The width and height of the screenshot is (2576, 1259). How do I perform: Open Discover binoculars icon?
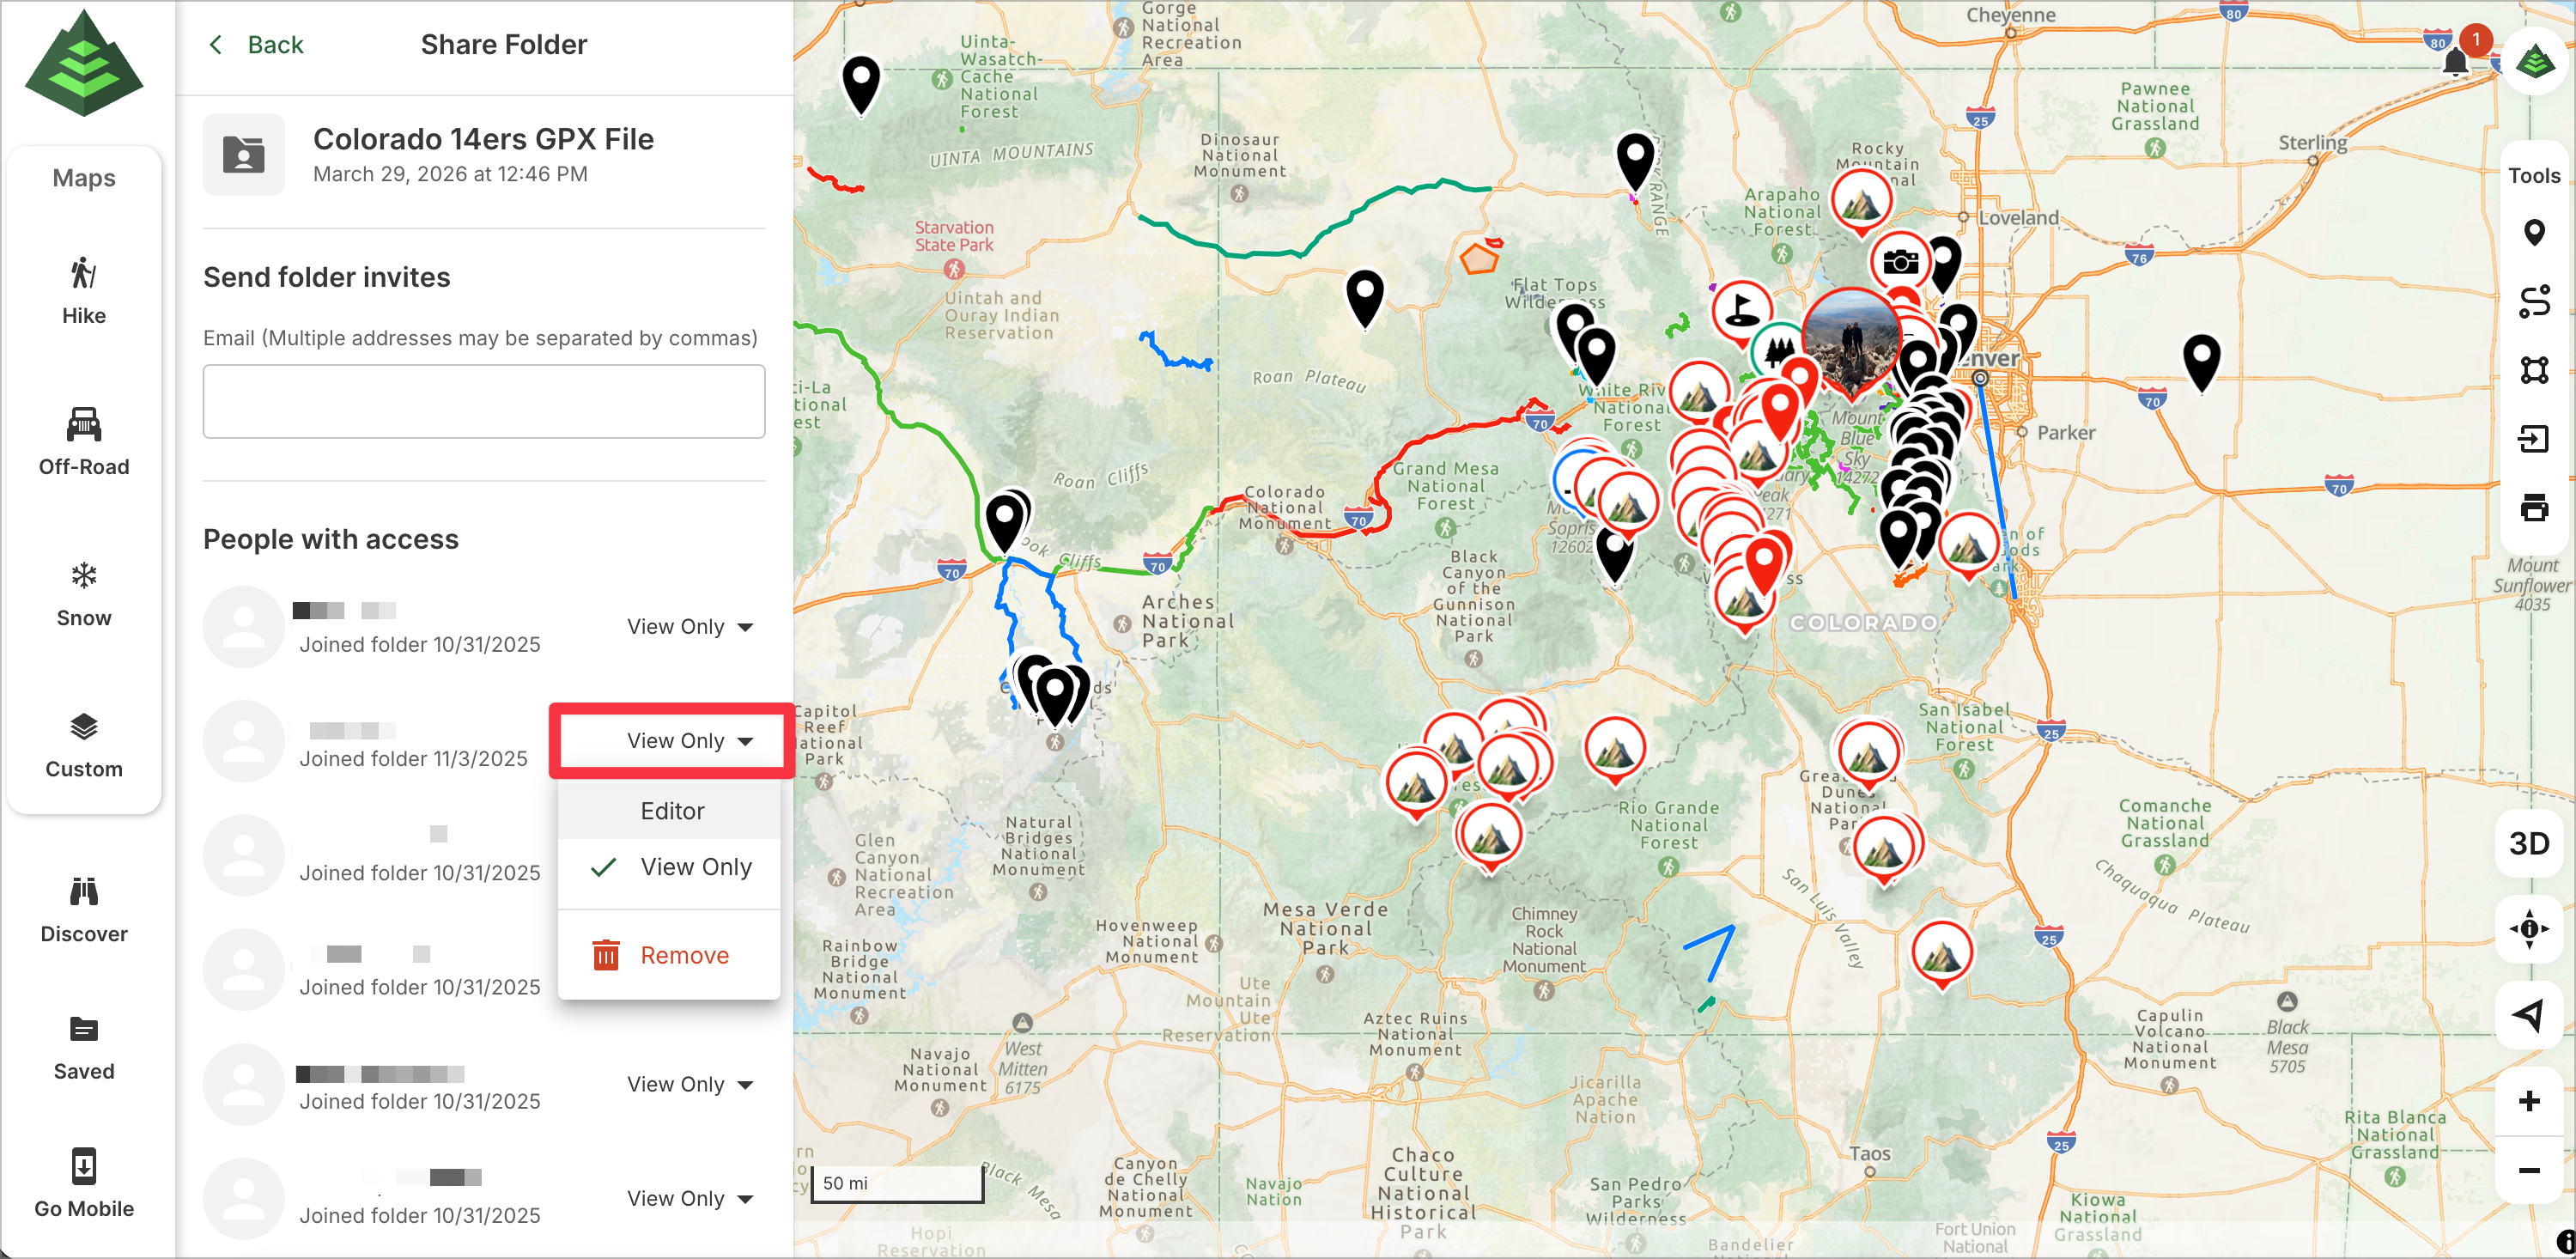(x=84, y=891)
